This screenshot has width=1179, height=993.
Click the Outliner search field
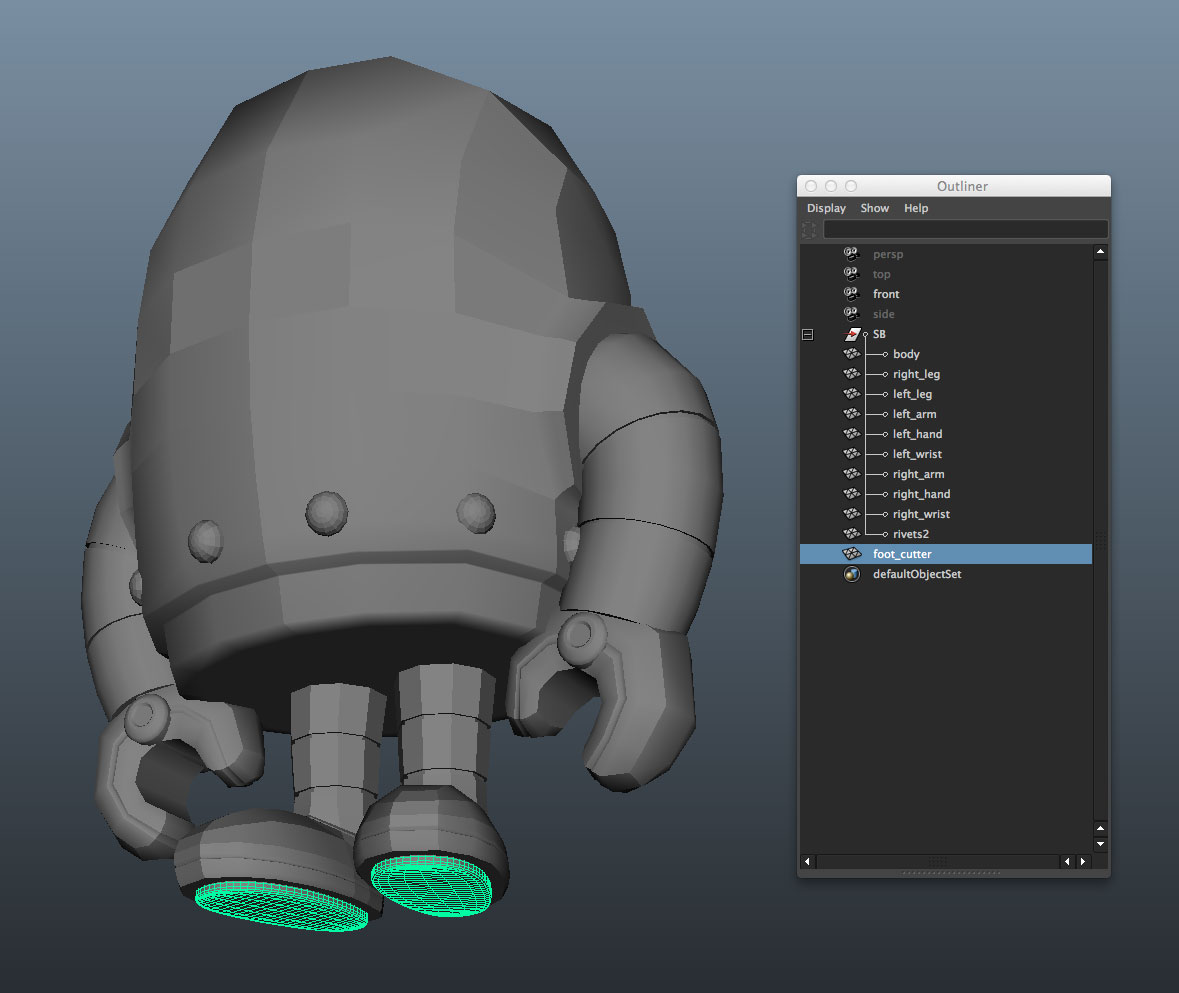tap(965, 229)
